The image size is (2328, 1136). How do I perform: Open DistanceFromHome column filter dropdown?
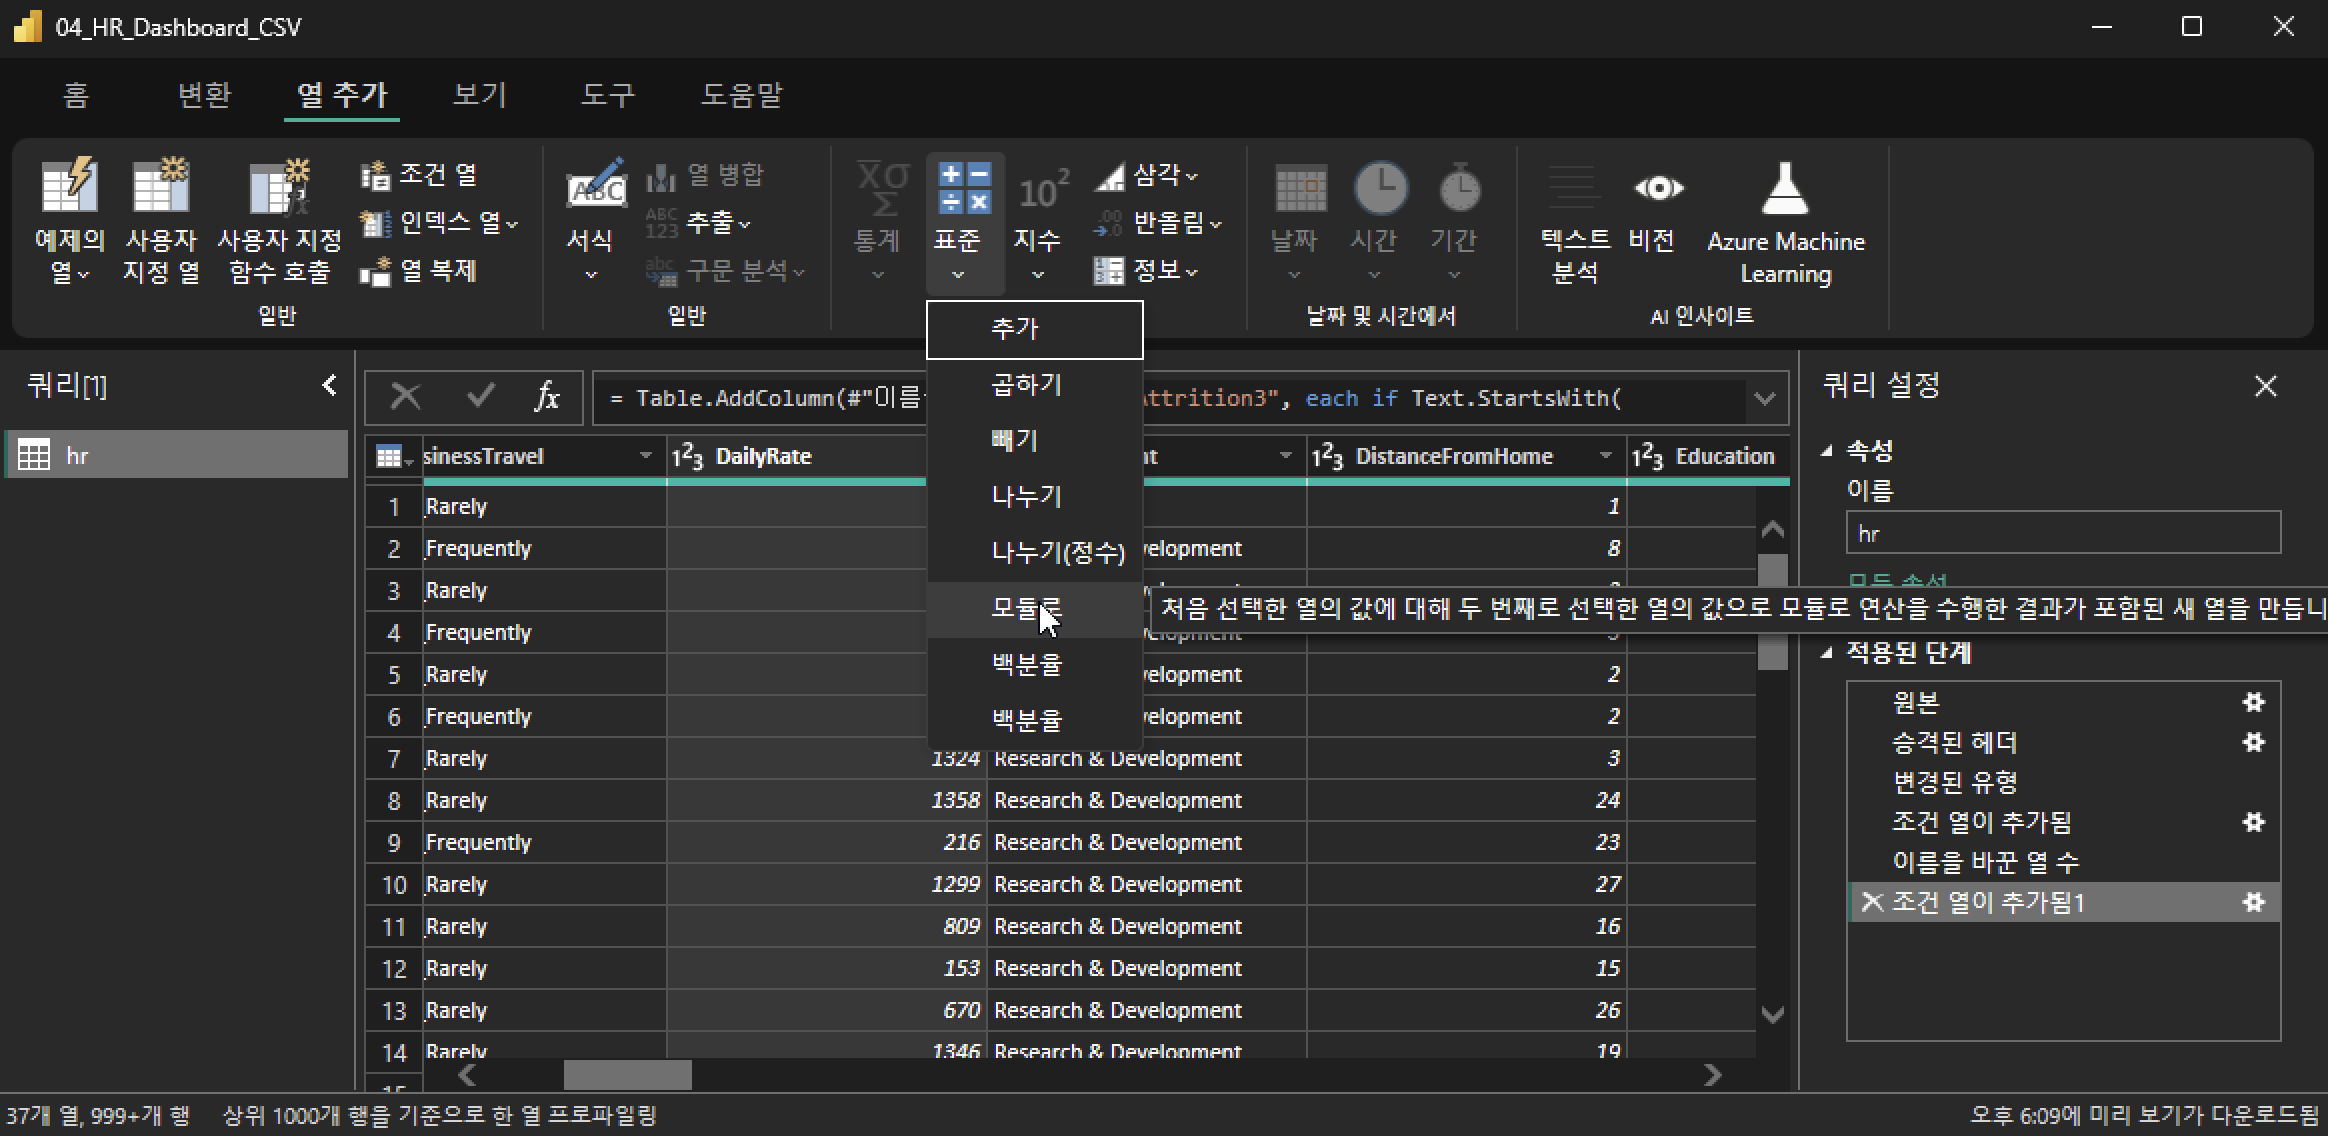(x=1605, y=456)
